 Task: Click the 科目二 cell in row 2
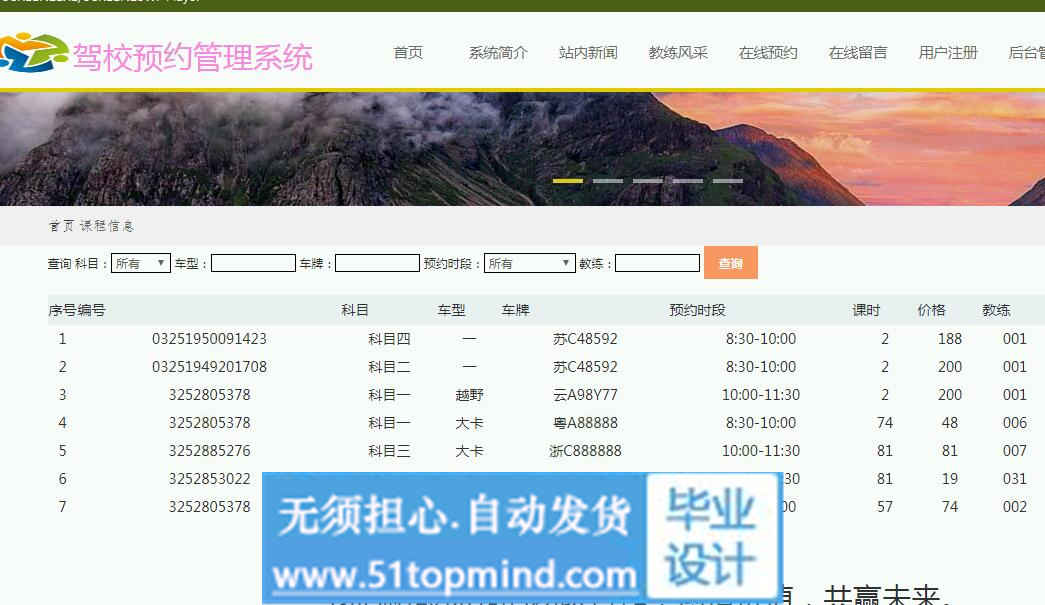tap(389, 366)
